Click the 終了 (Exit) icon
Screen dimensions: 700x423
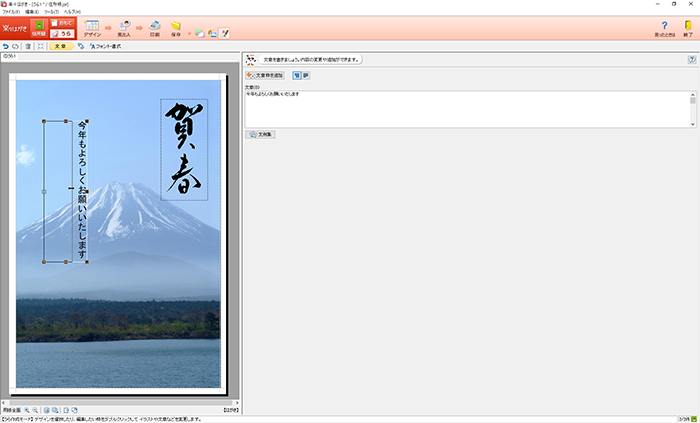(x=687, y=28)
